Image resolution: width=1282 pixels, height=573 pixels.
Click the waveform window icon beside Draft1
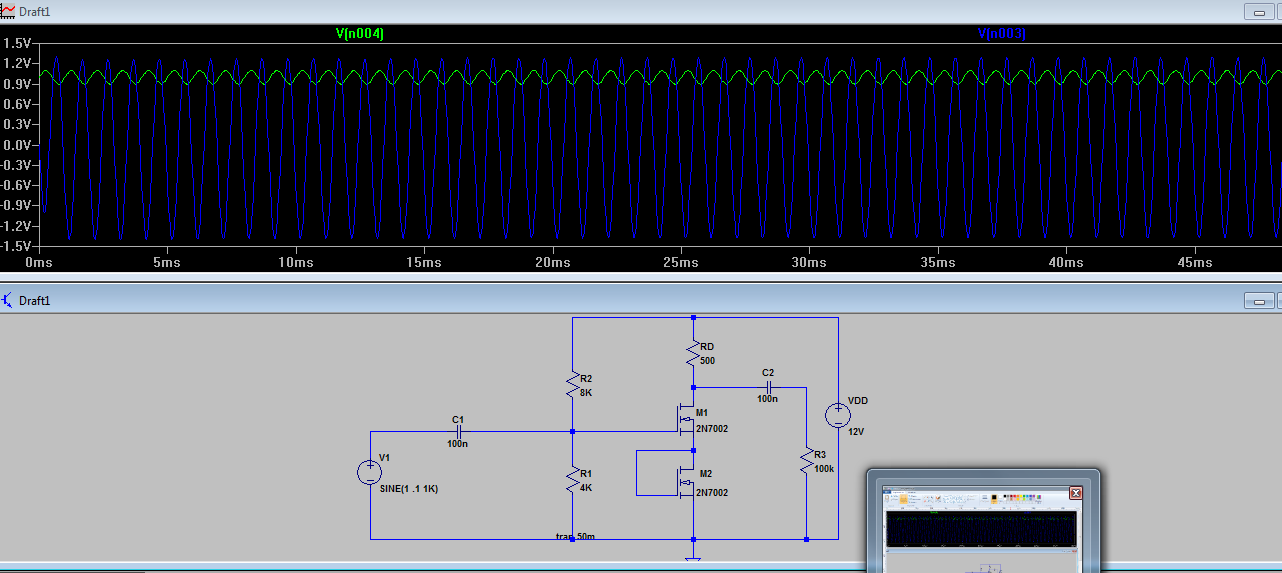(x=8, y=10)
